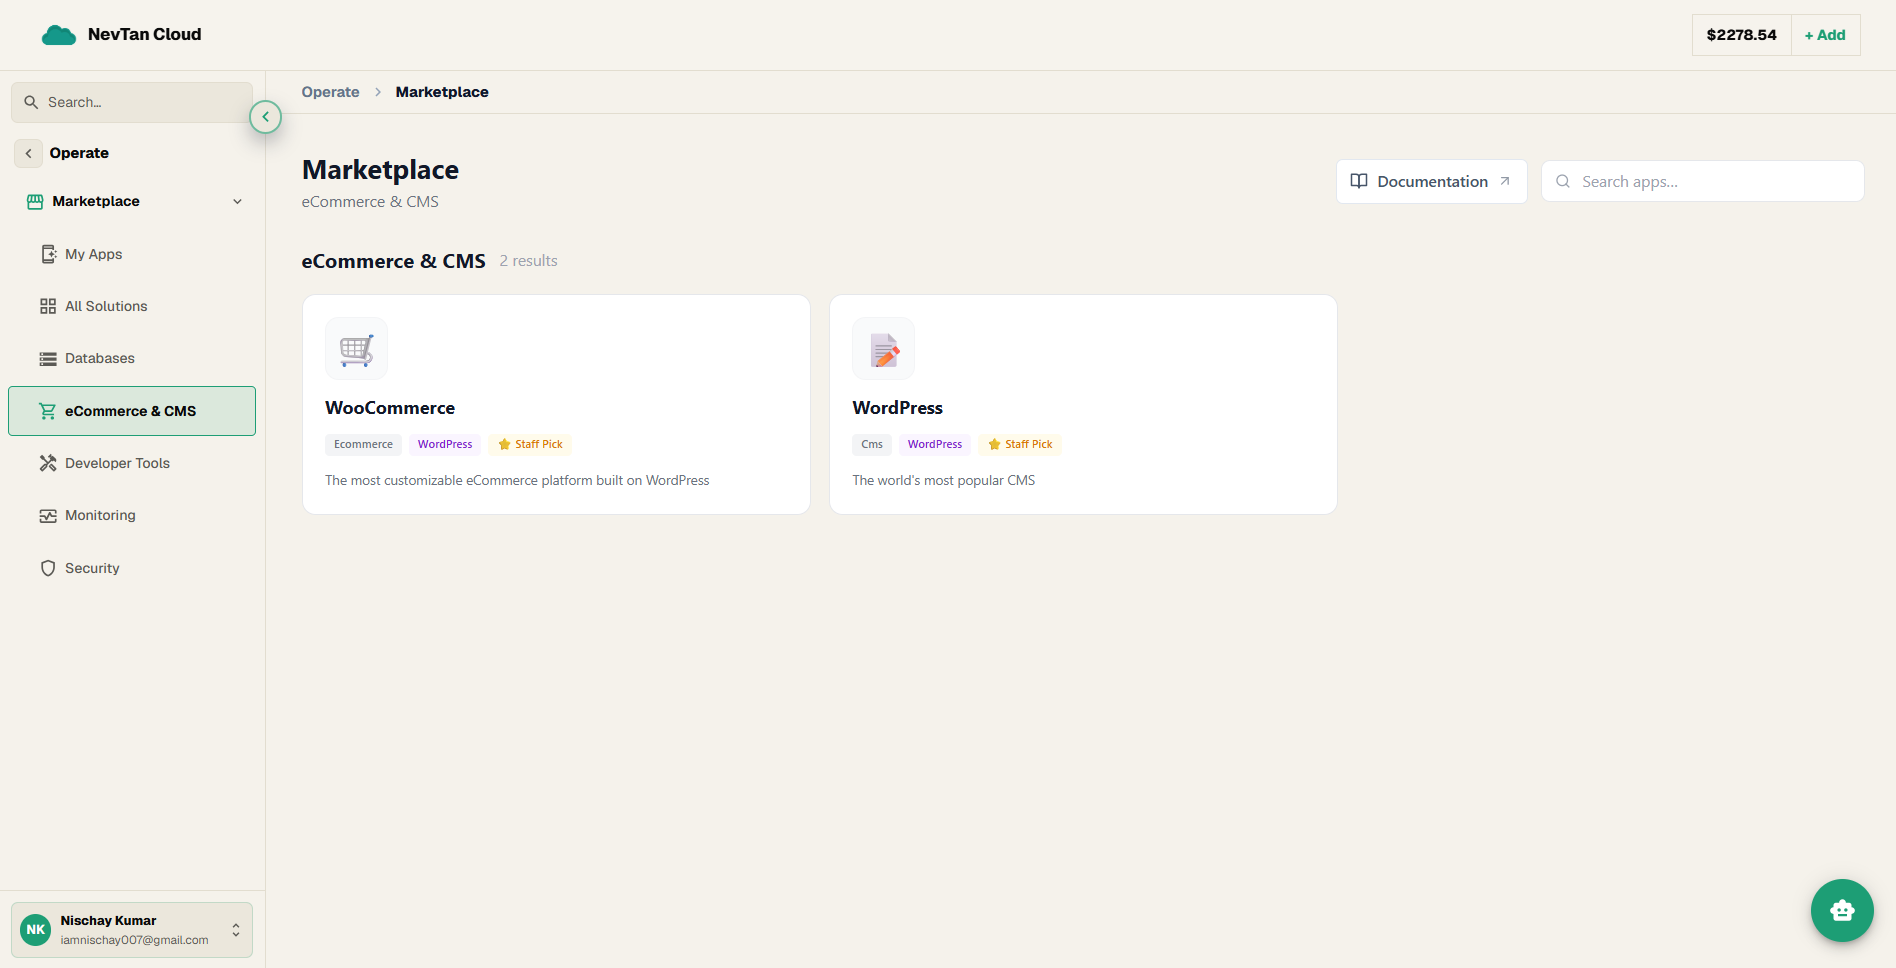1896x968 pixels.
Task: Click the Marketplace breadcrumb item
Action: tap(442, 92)
